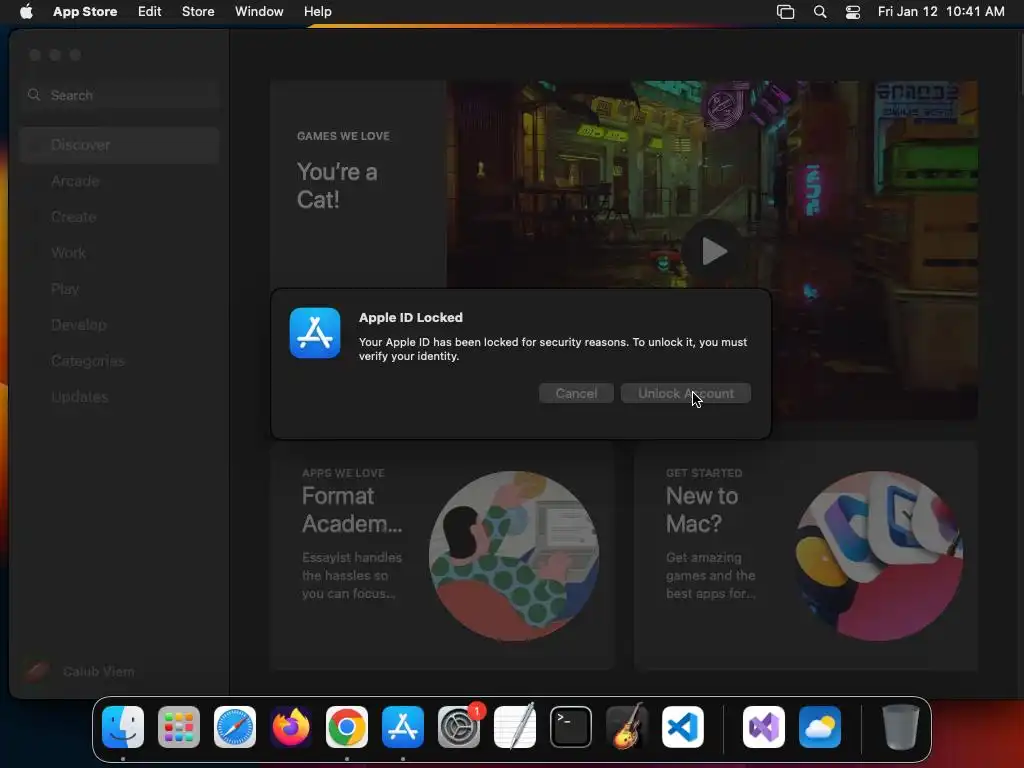Open Stage Manager menu bar icon

point(786,12)
